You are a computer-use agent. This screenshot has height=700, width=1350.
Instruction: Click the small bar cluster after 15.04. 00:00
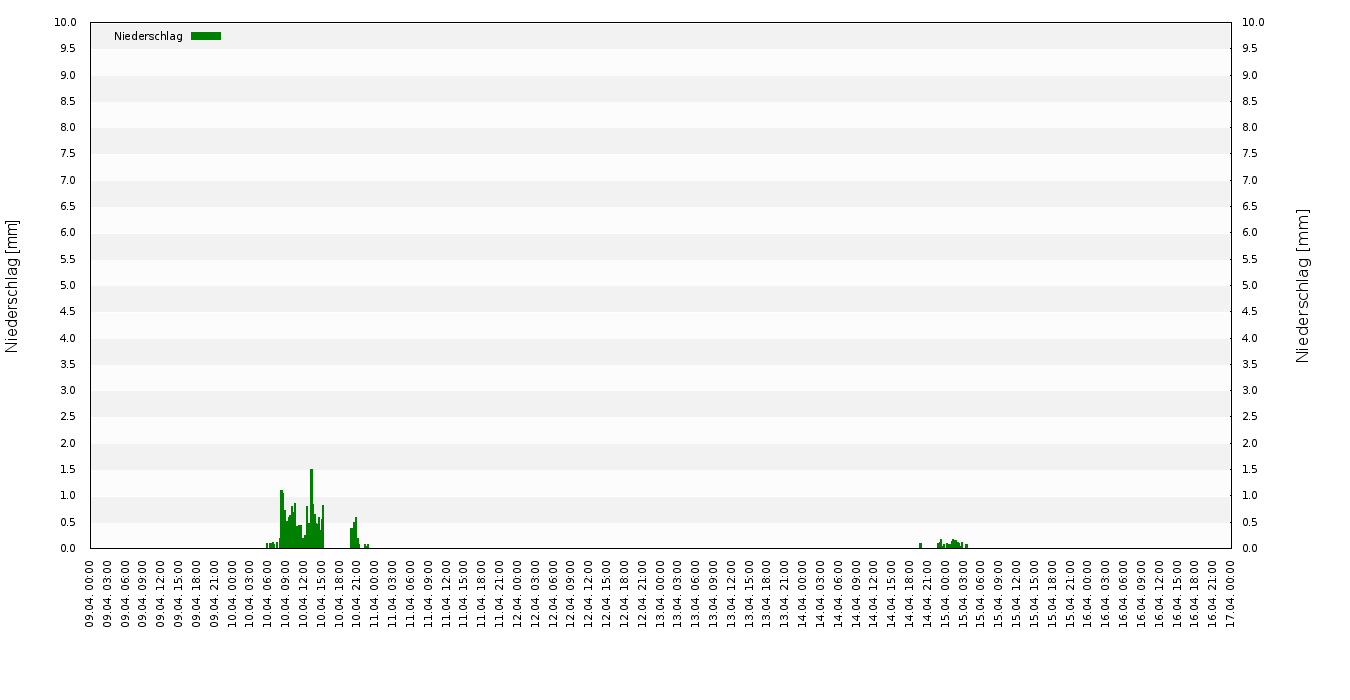(x=953, y=544)
